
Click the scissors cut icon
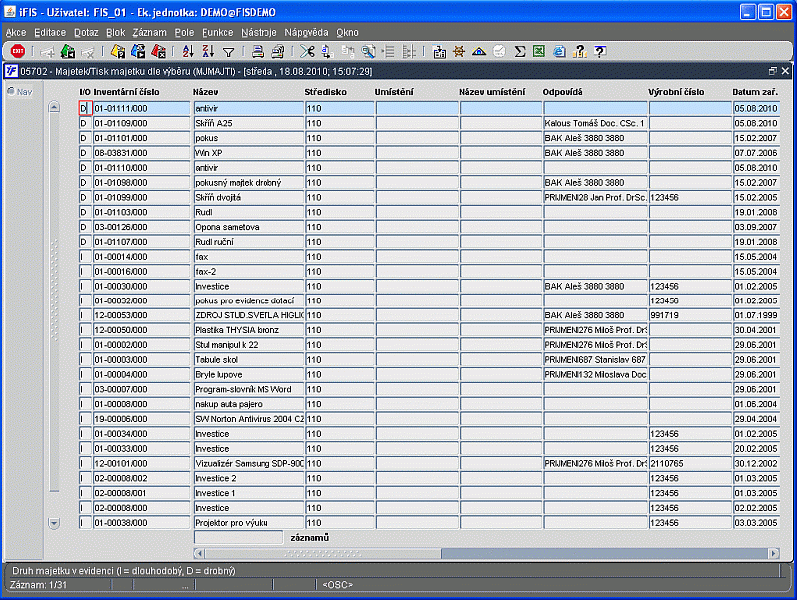coord(307,51)
